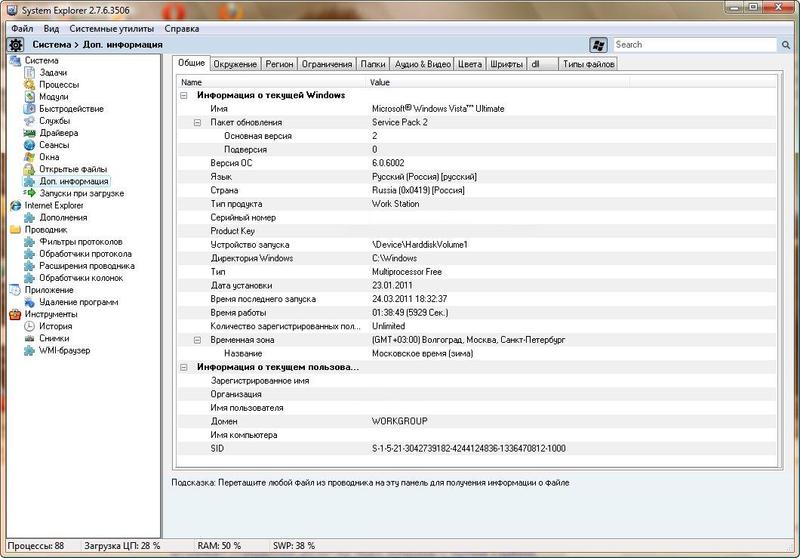Click the Дополнения puzzle icon
This screenshot has width=800, height=558.
[x=30, y=218]
